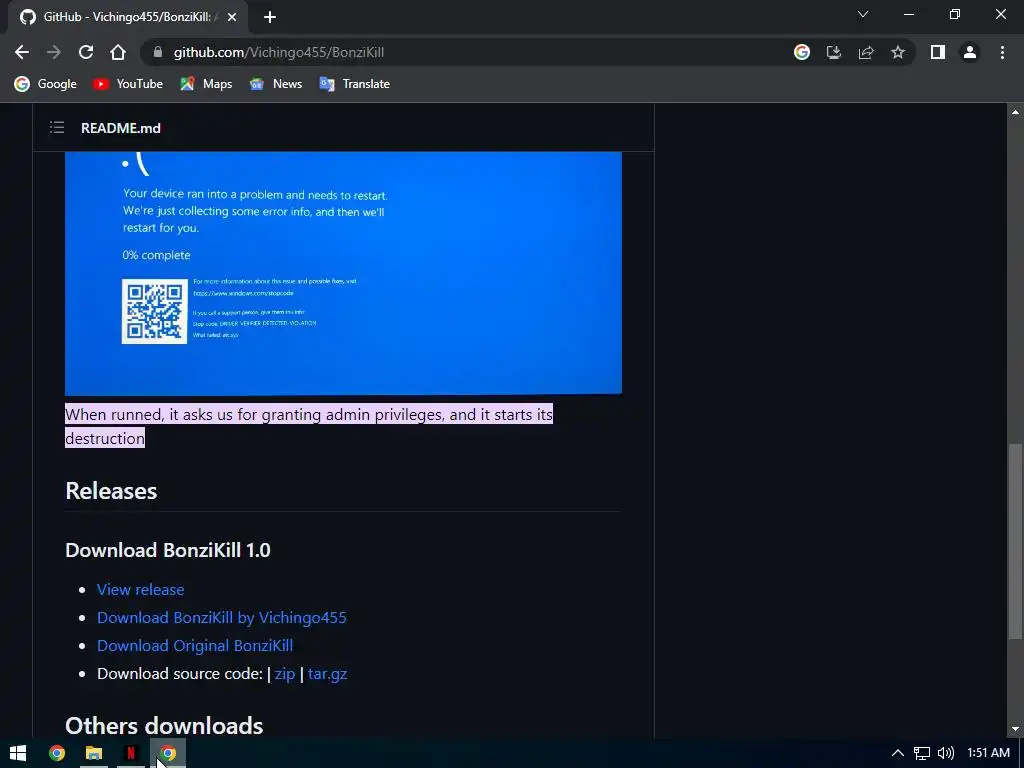The height and width of the screenshot is (768, 1024).
Task: Open the Google bookmark
Action: click(x=46, y=84)
